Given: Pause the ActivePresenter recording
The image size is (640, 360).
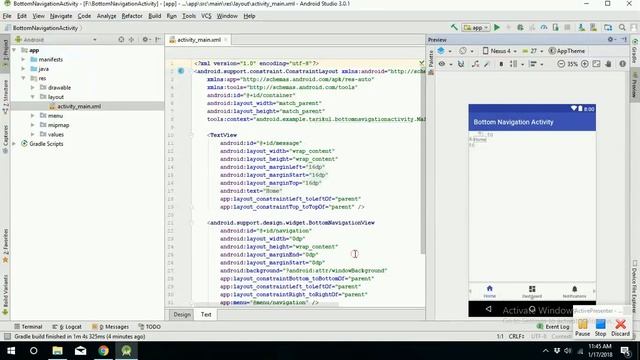Looking at the screenshot, I should pos(582,328).
